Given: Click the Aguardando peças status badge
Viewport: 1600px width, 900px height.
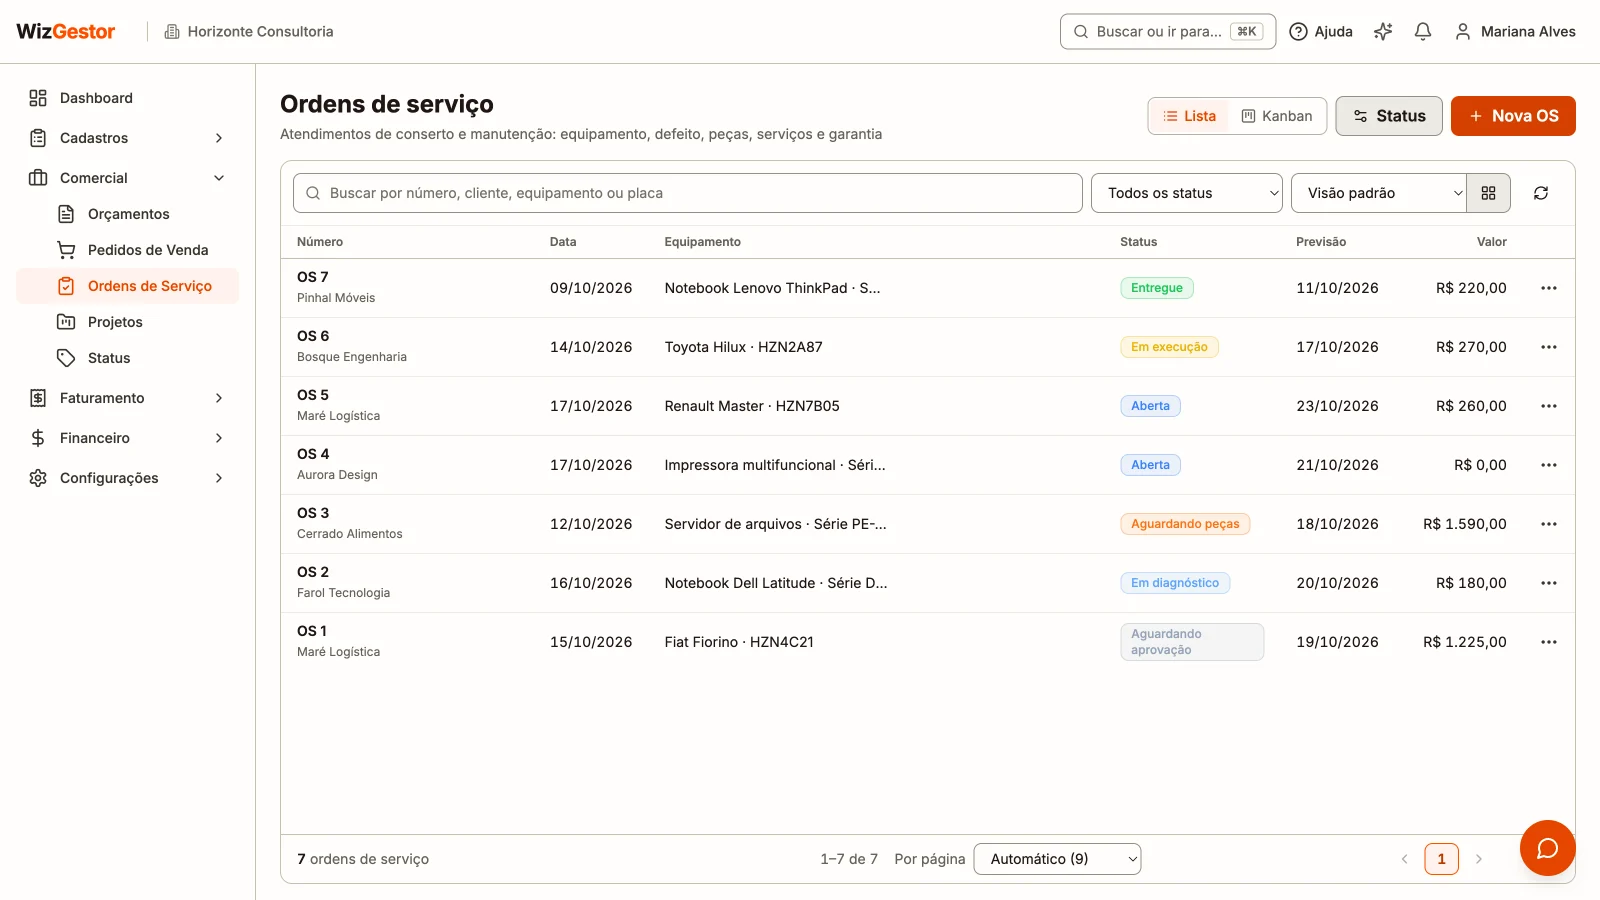Looking at the screenshot, I should 1185,524.
